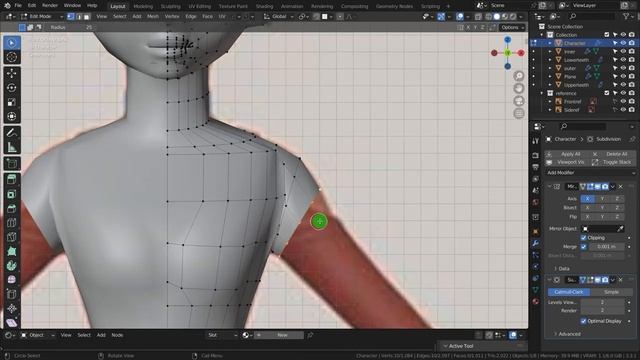Enable vertex select mode
This screenshot has height=360, width=640.
[71, 17]
